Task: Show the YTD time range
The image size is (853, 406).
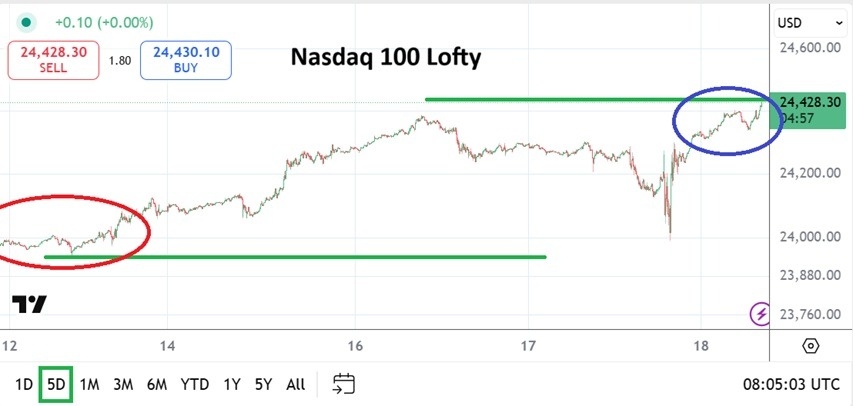Action: tap(195, 384)
